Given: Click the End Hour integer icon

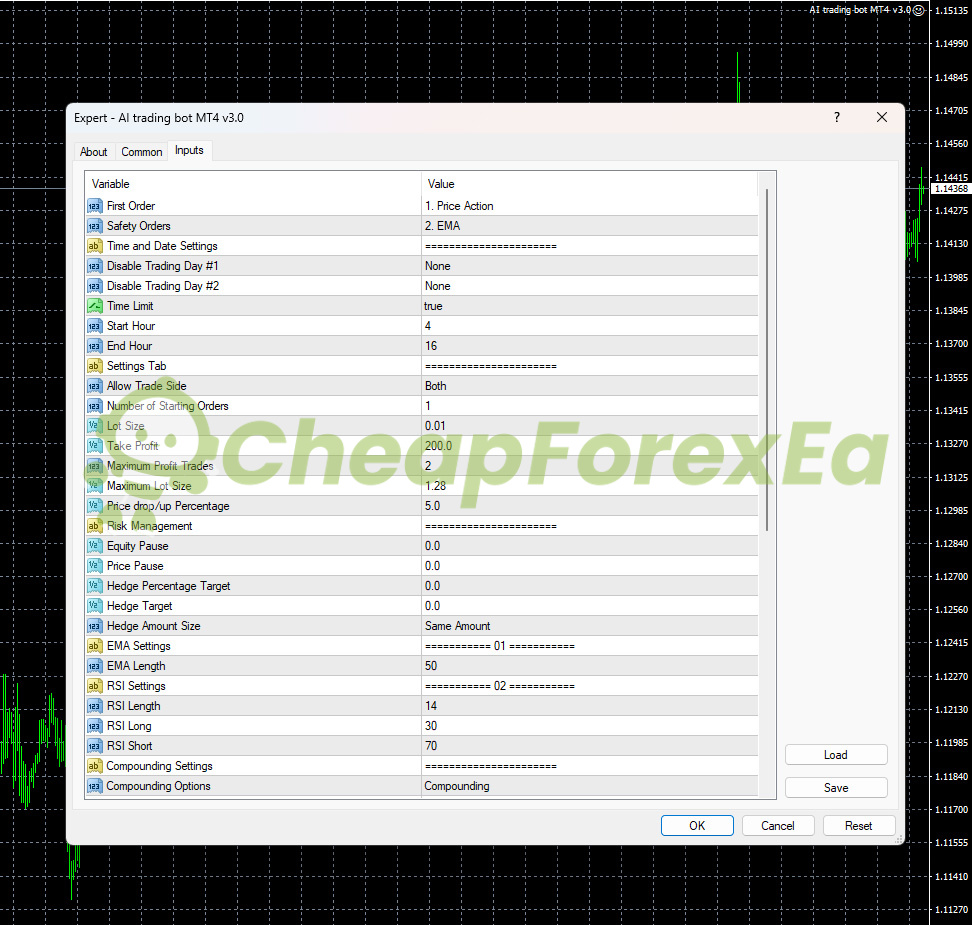Looking at the screenshot, I should (94, 346).
